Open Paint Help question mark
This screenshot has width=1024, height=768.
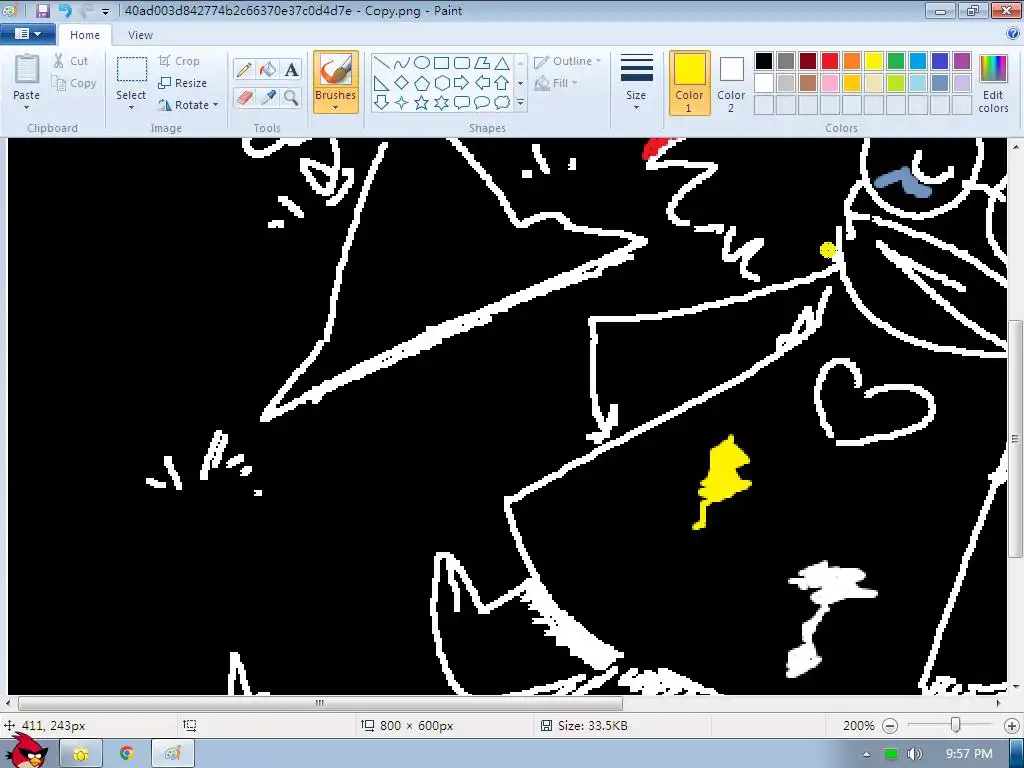tap(1013, 34)
